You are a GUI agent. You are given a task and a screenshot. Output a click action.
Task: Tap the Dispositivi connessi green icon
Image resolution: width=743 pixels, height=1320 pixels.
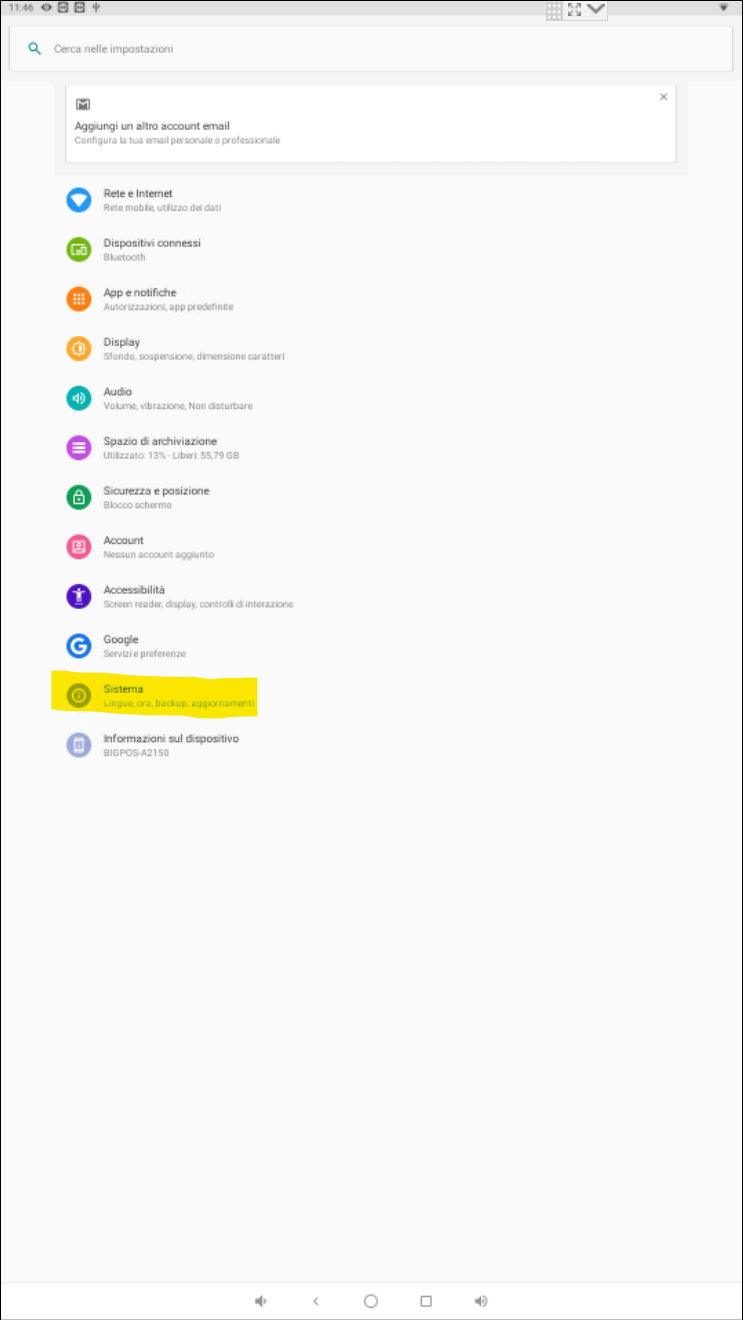pos(79,250)
